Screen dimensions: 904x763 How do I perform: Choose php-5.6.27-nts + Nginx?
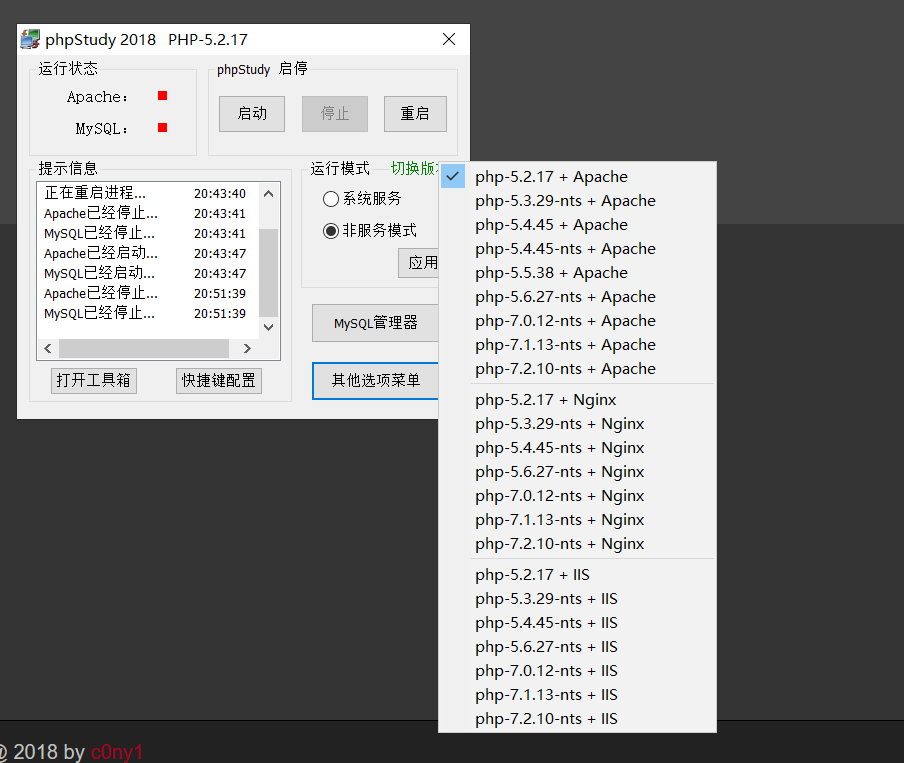577,472
